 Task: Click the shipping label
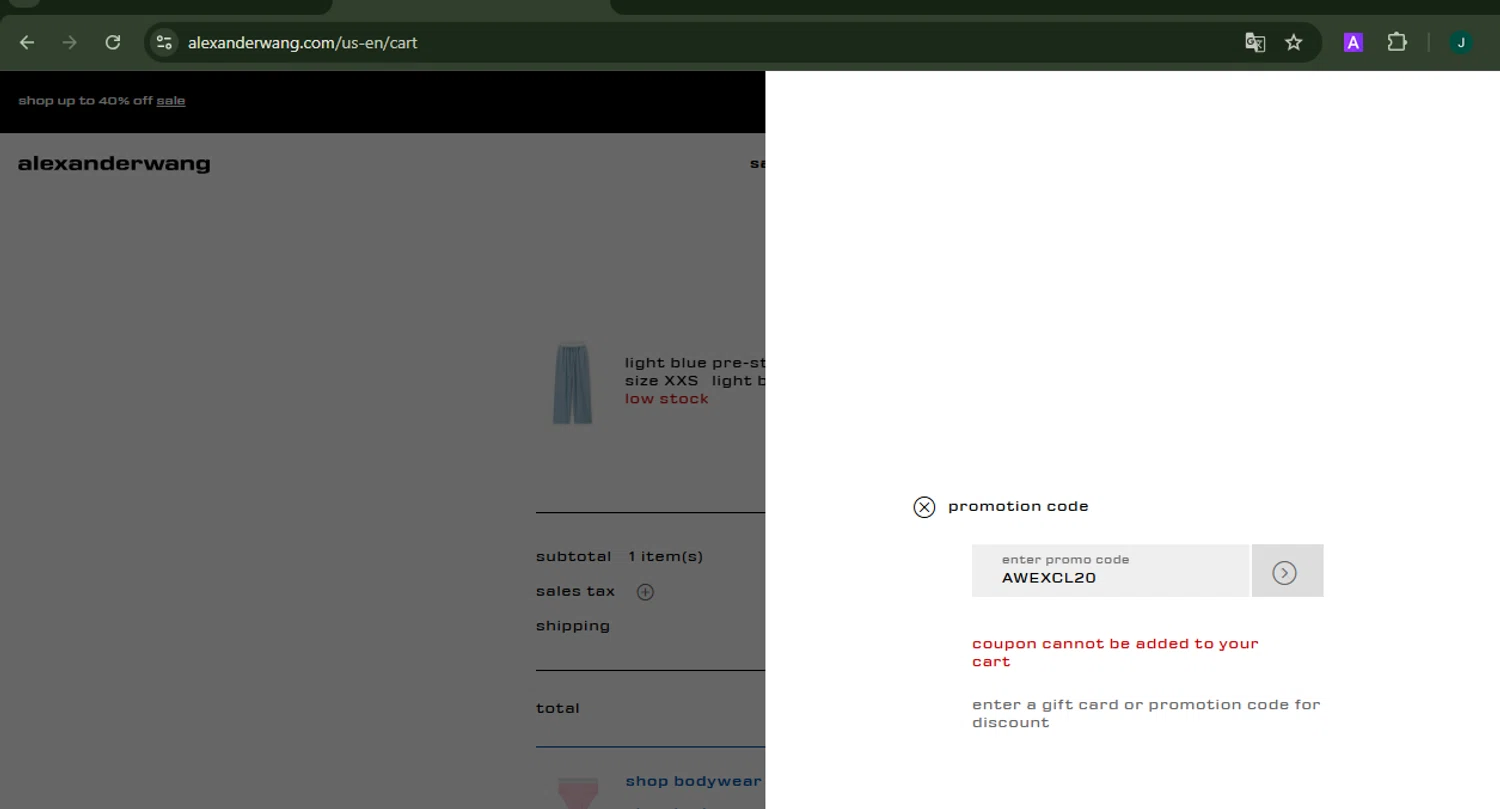click(x=573, y=626)
